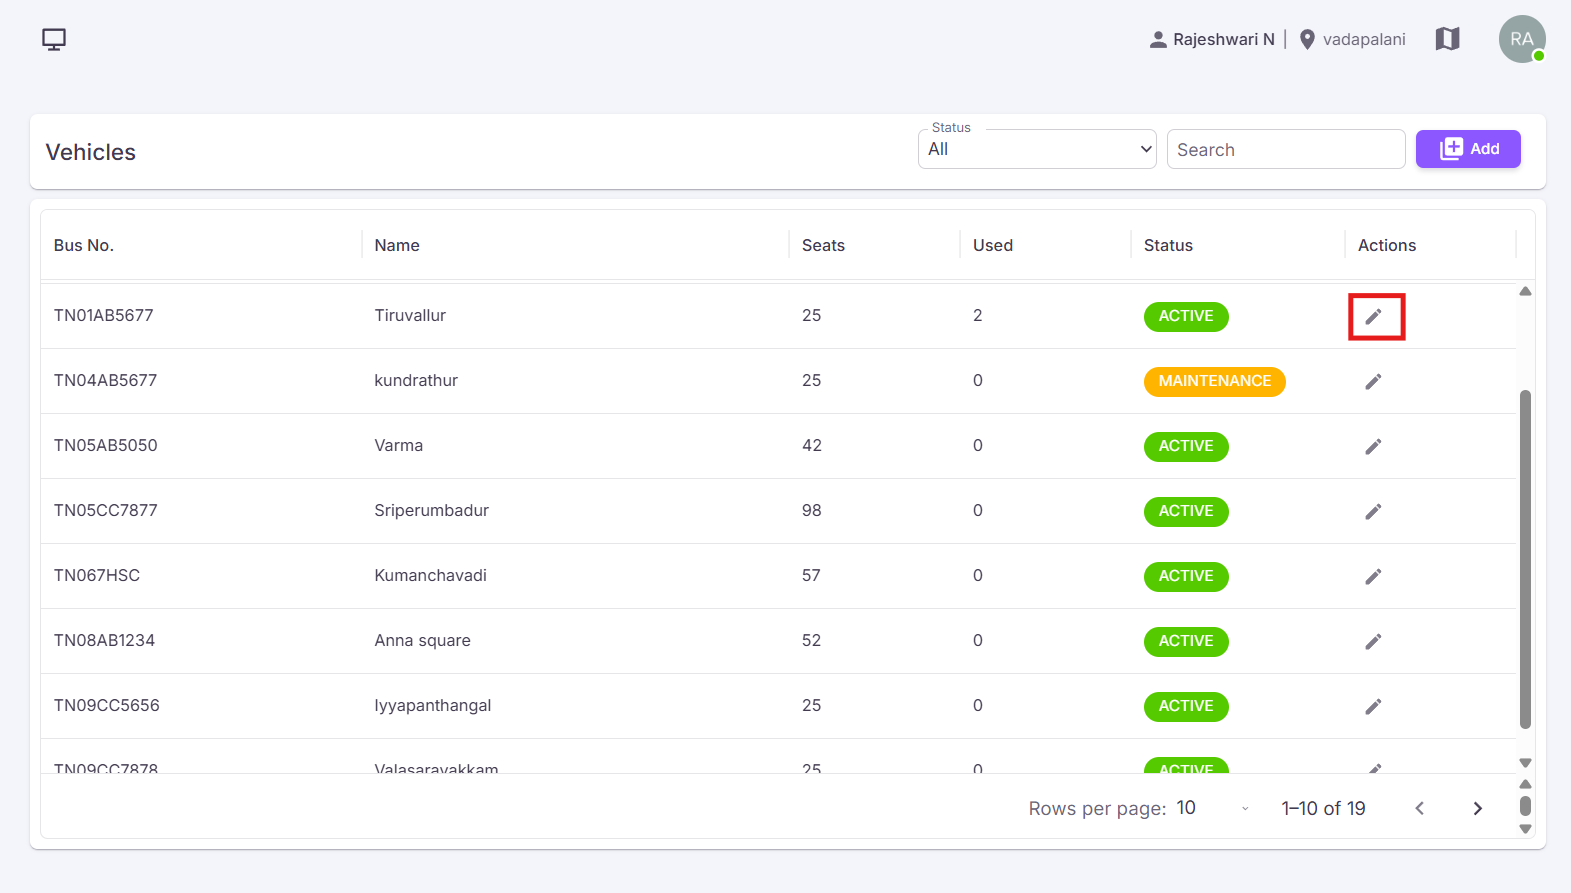
Task: Edit the kundrathur bus entry
Action: coord(1374,381)
